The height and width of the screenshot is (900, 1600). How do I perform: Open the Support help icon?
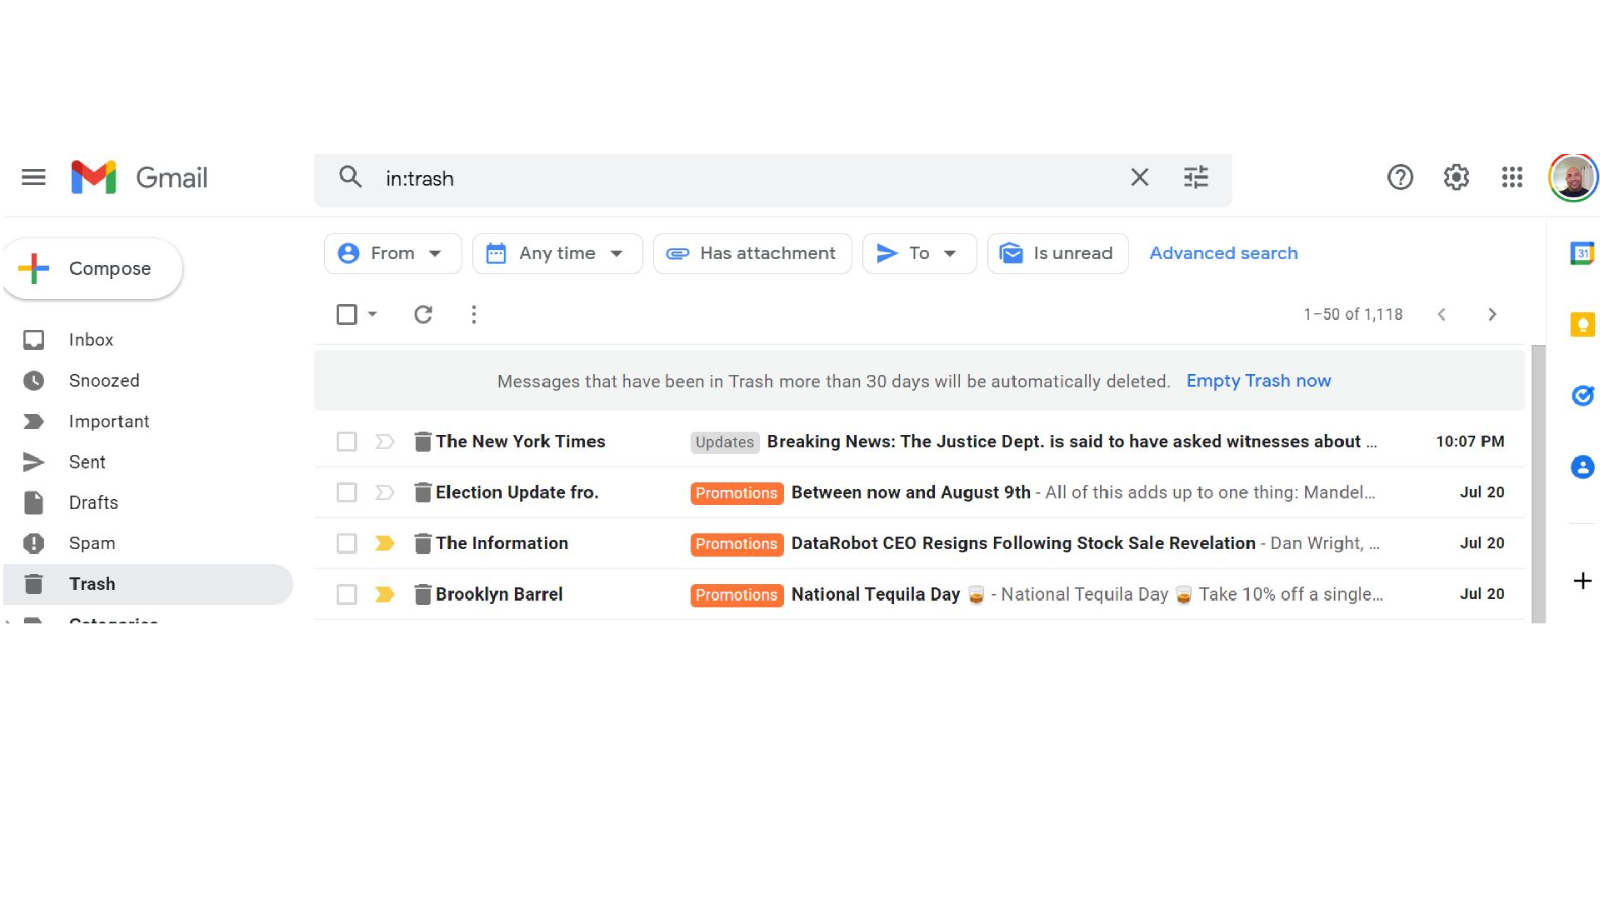pos(1400,178)
